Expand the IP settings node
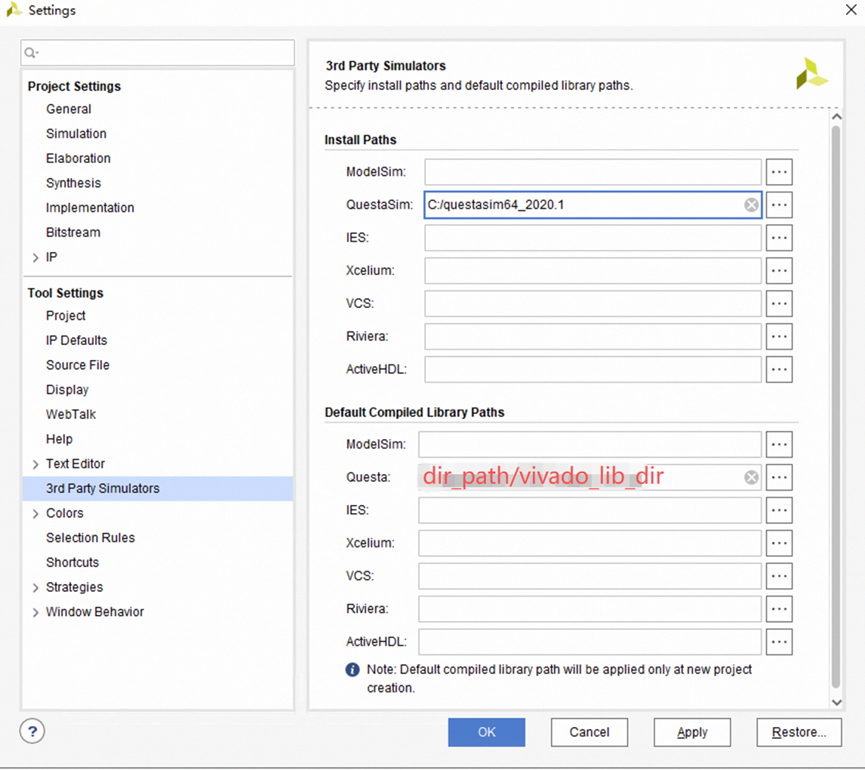The height and width of the screenshot is (770, 865). click(35, 258)
